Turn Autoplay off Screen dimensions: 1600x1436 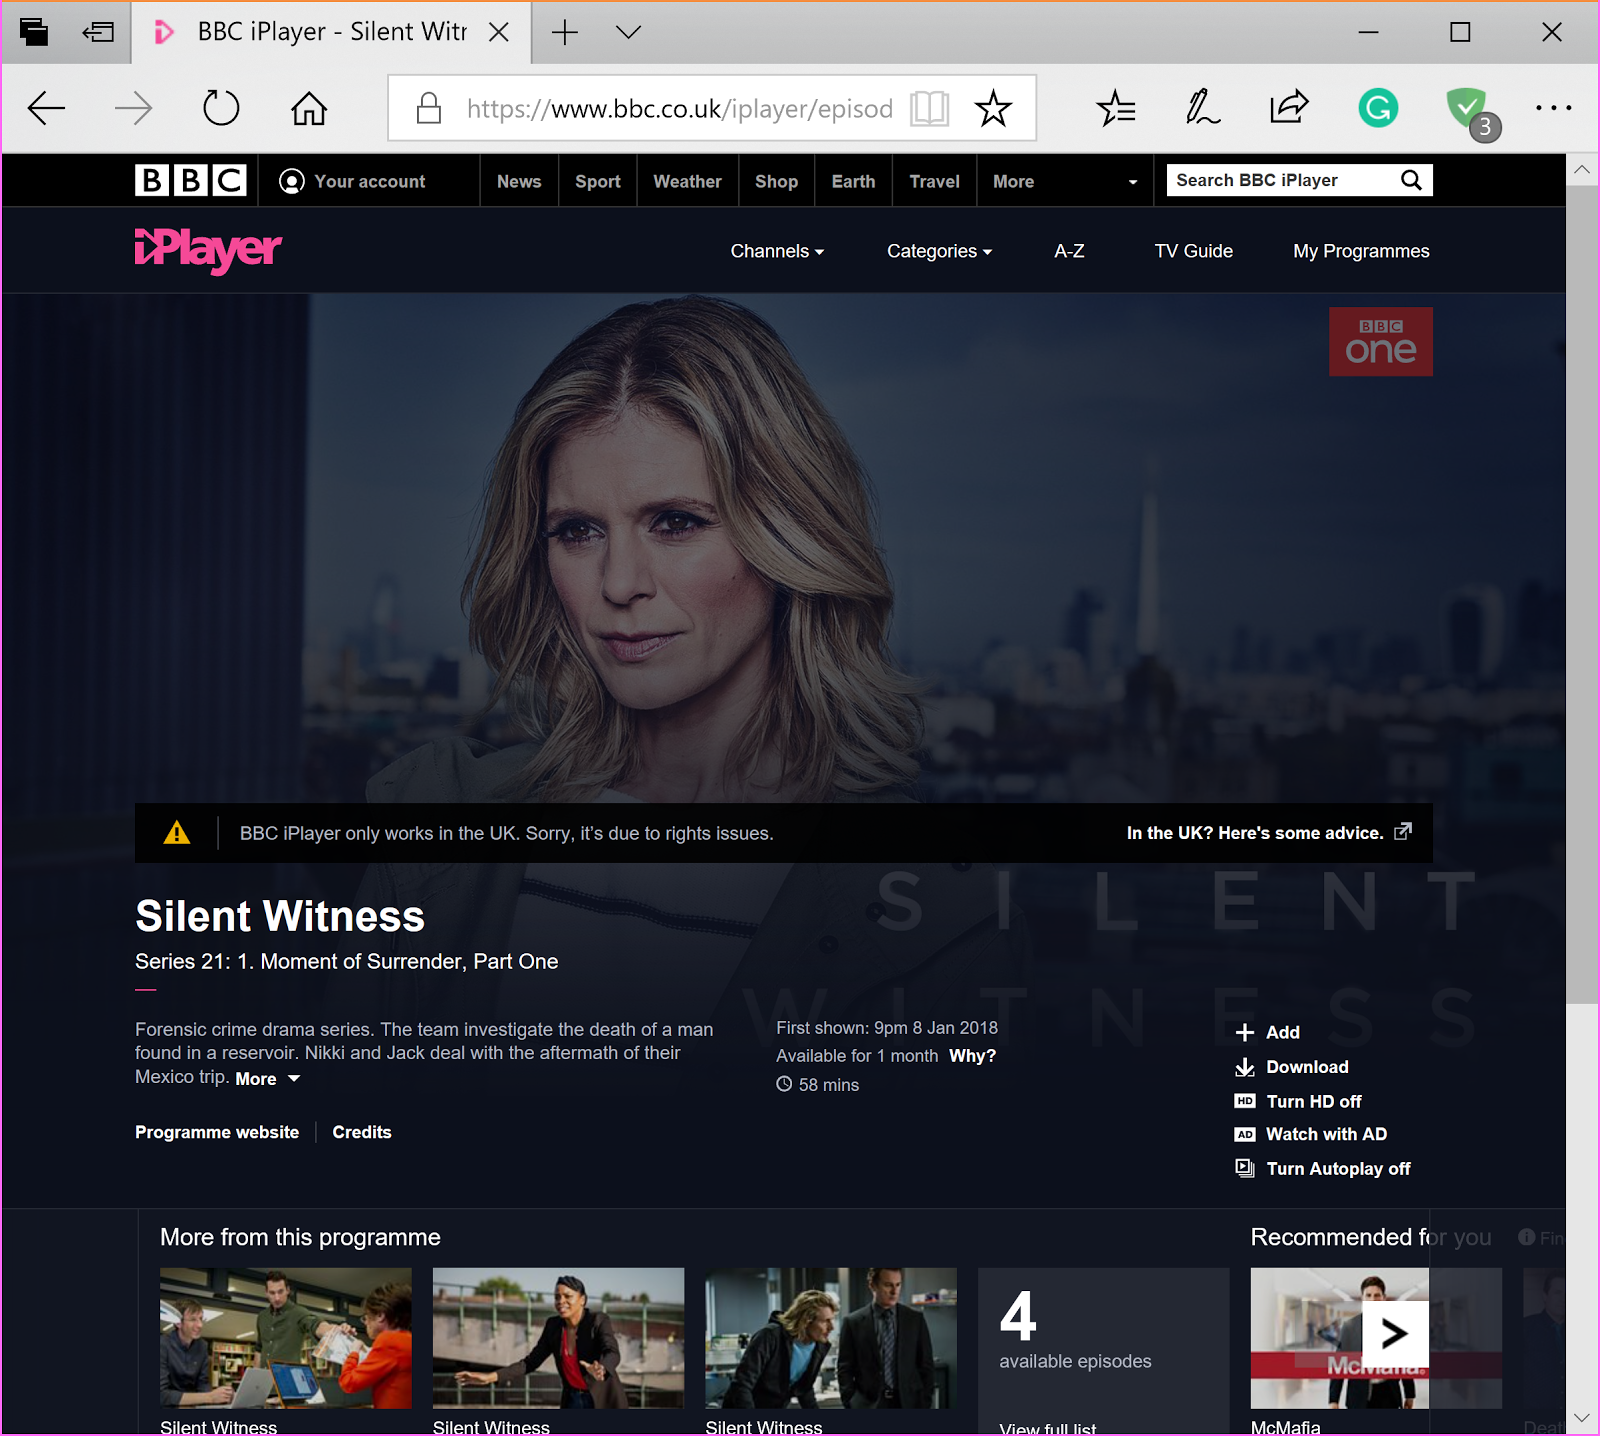tap(1323, 1168)
